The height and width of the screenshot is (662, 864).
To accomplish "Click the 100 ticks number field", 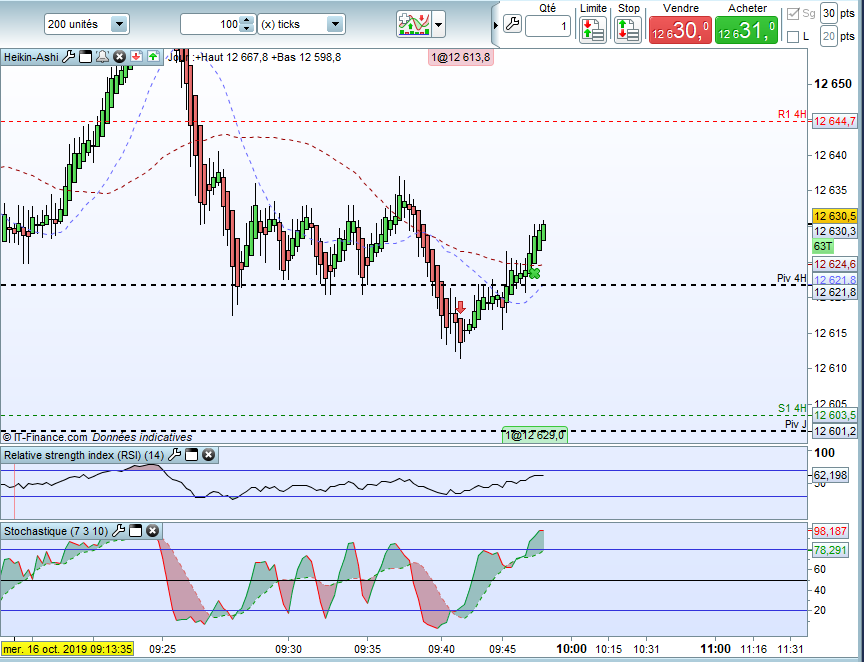I will [x=211, y=24].
